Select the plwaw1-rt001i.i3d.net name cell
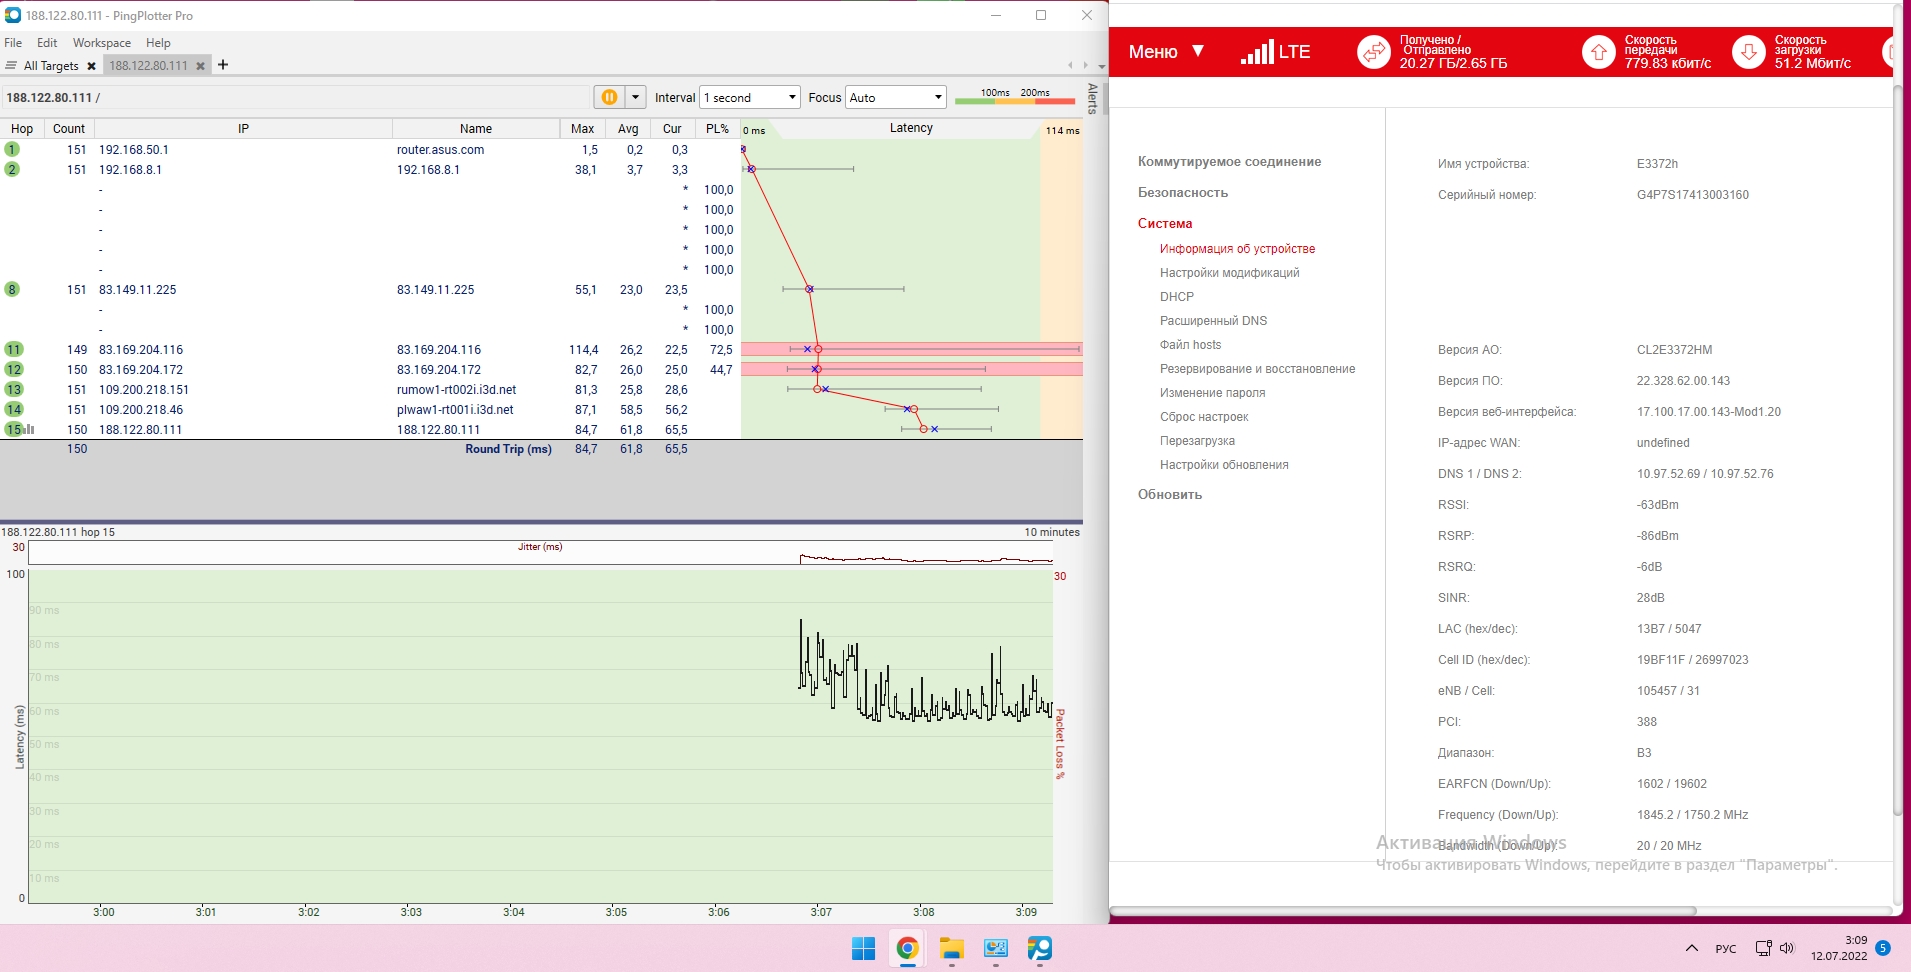 click(x=455, y=410)
